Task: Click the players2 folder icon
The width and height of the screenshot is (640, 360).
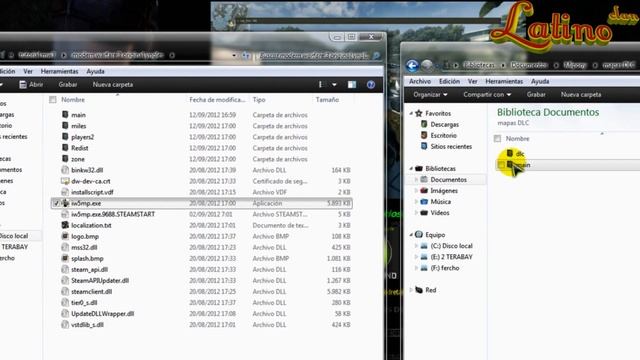Action: 65,137
